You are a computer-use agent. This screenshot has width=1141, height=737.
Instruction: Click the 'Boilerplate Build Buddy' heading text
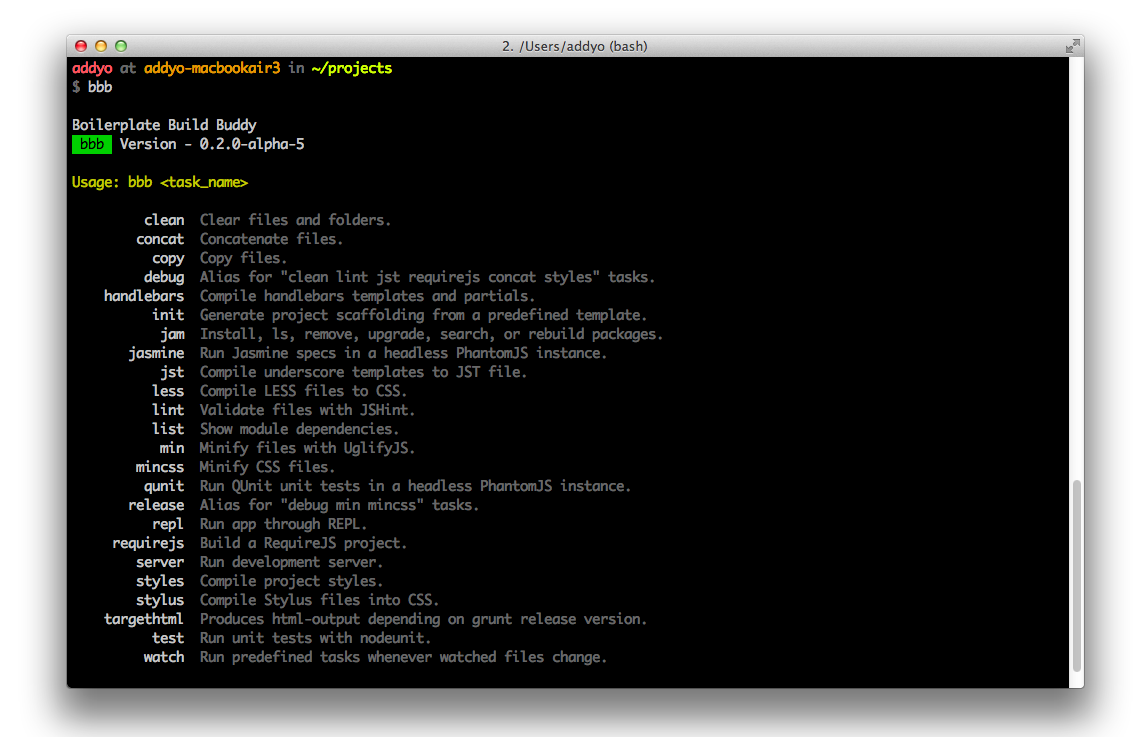click(164, 125)
